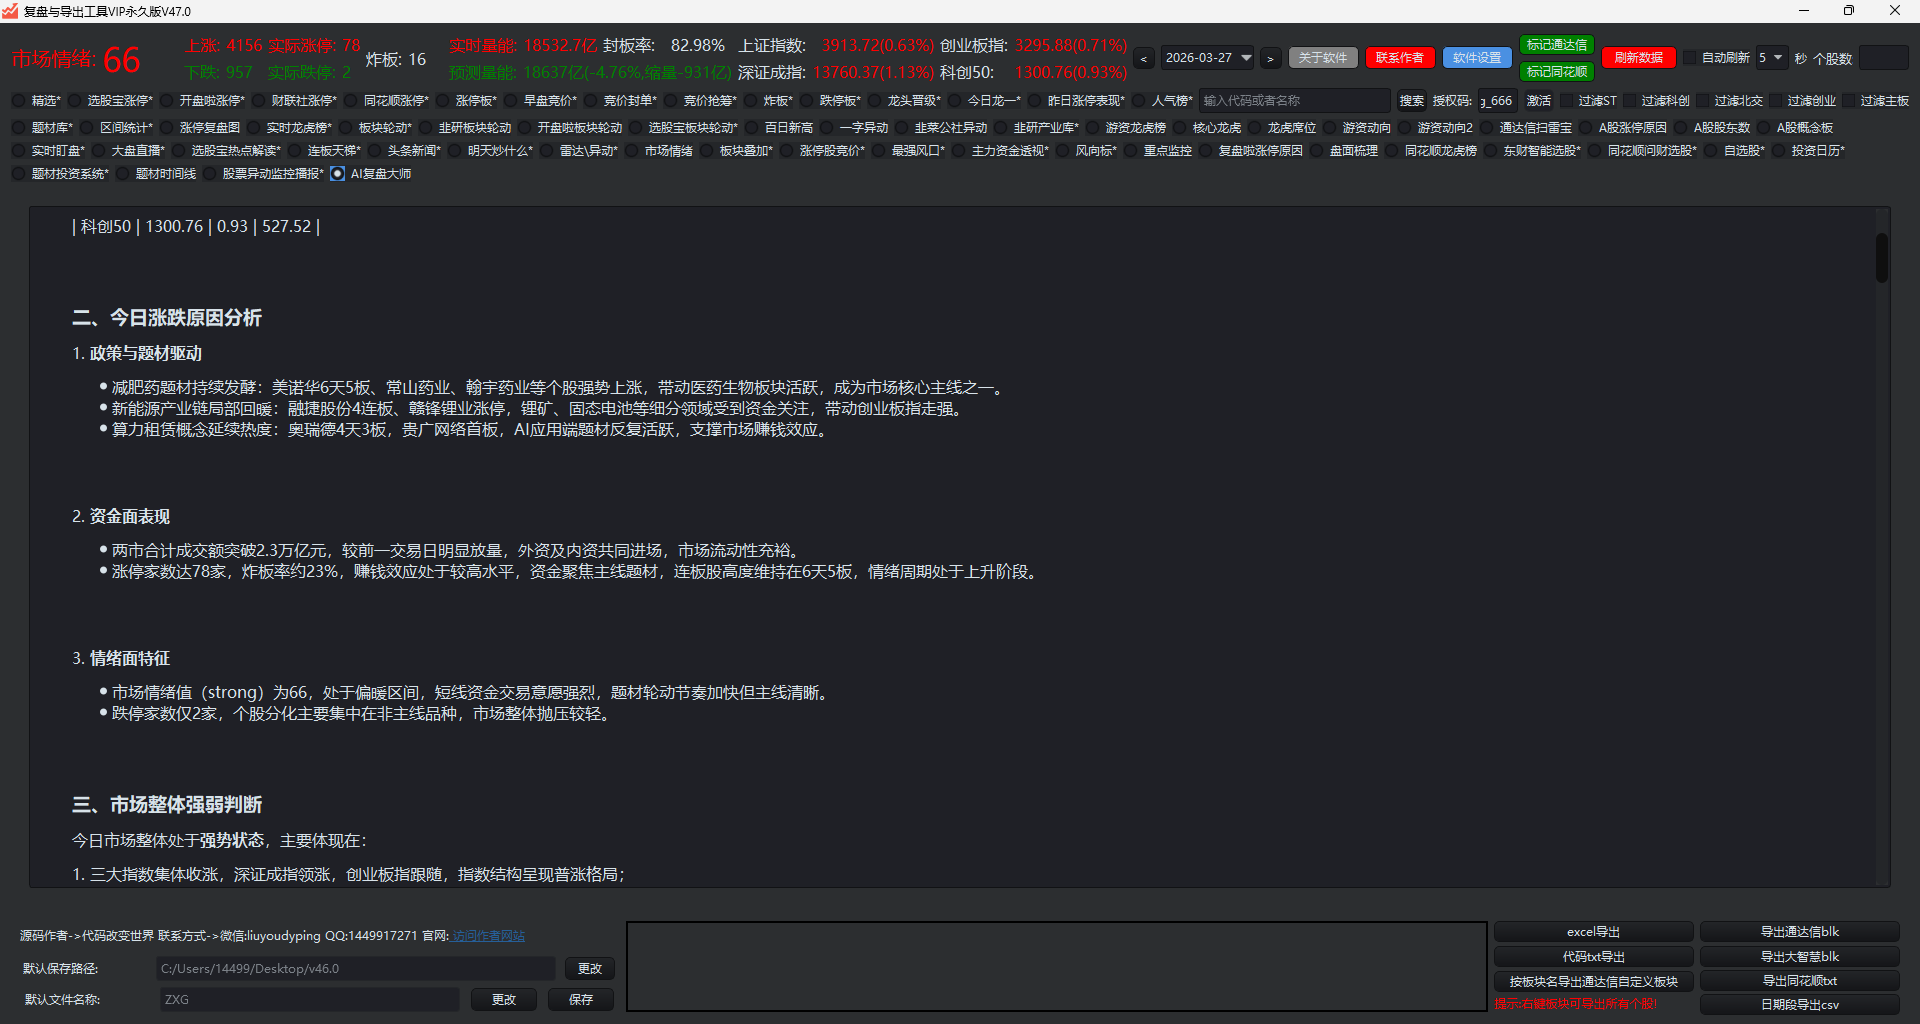Click the vertical scrollbar of the report panel
The width and height of the screenshot is (1920, 1024).
coord(1881,258)
